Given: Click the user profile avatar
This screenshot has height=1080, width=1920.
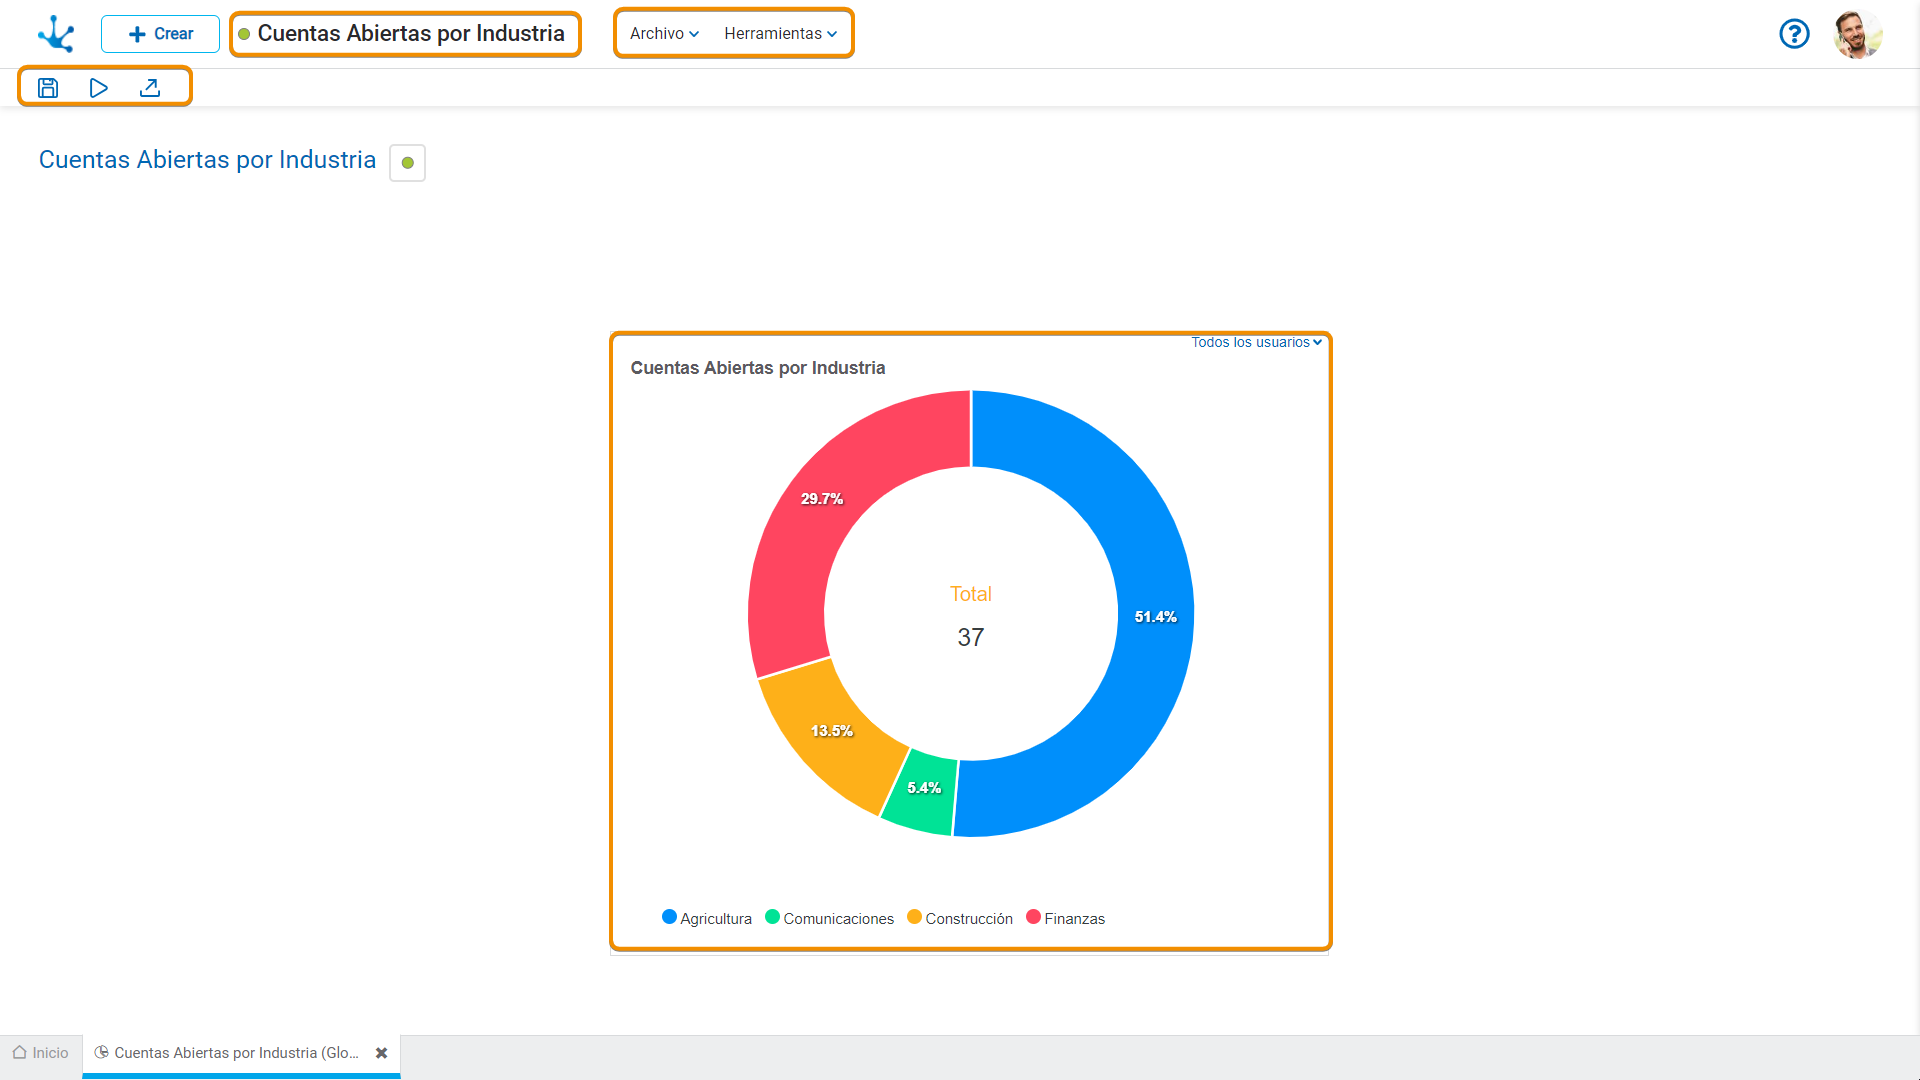Looking at the screenshot, I should [x=1858, y=34].
